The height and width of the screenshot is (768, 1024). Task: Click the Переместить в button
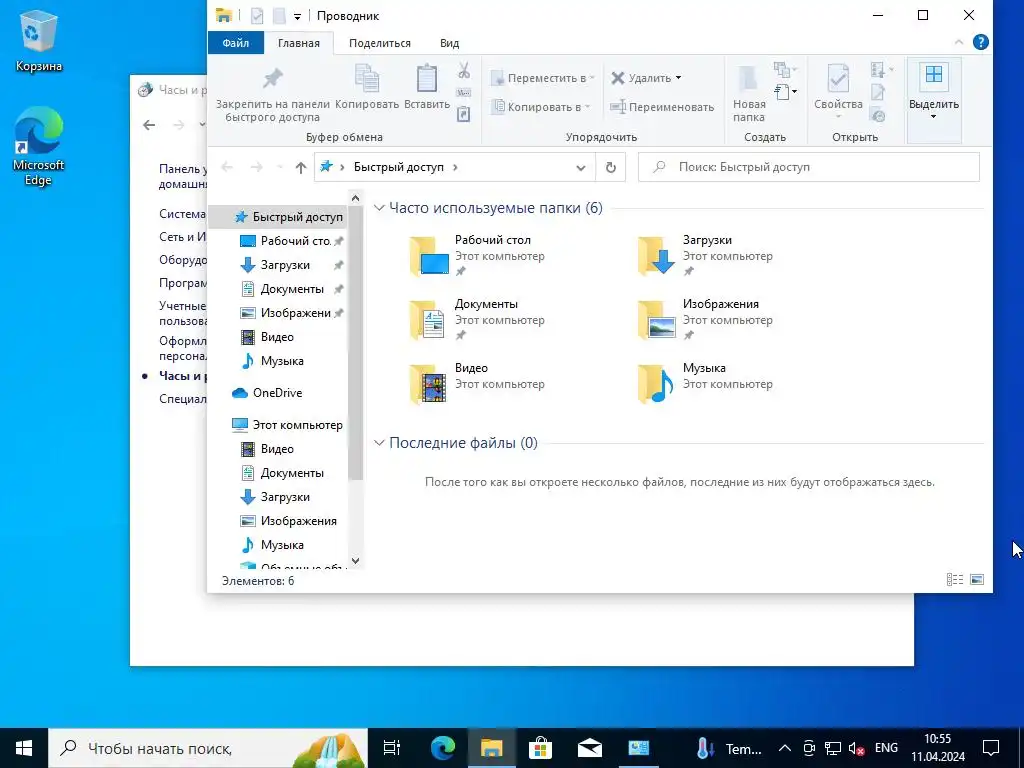click(543, 78)
